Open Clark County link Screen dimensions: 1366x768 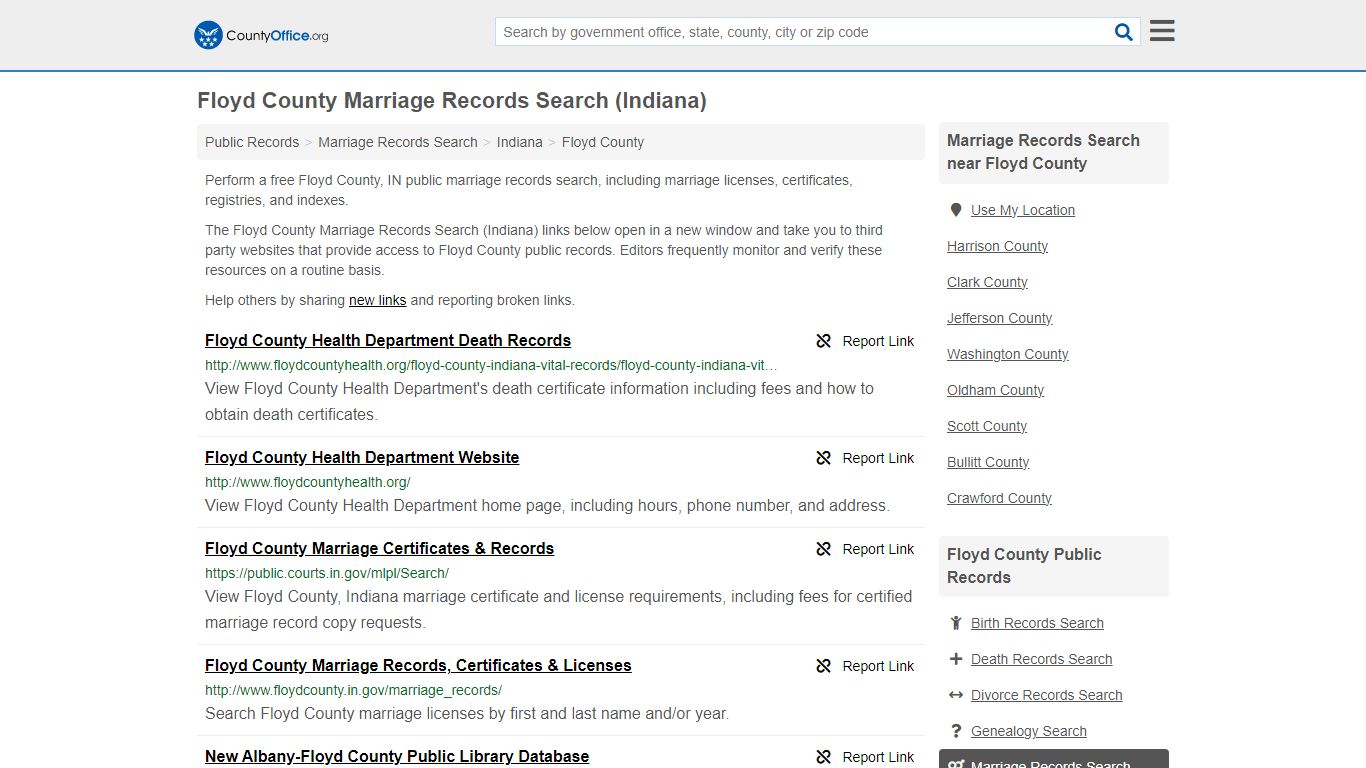pos(988,282)
